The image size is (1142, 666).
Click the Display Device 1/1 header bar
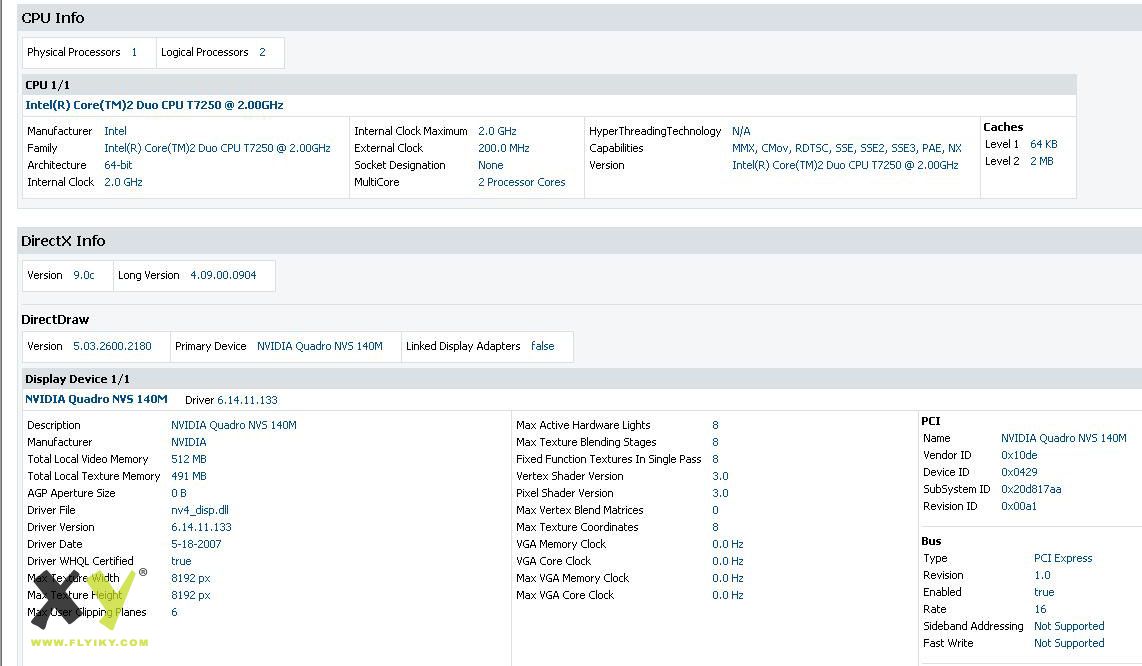582,379
